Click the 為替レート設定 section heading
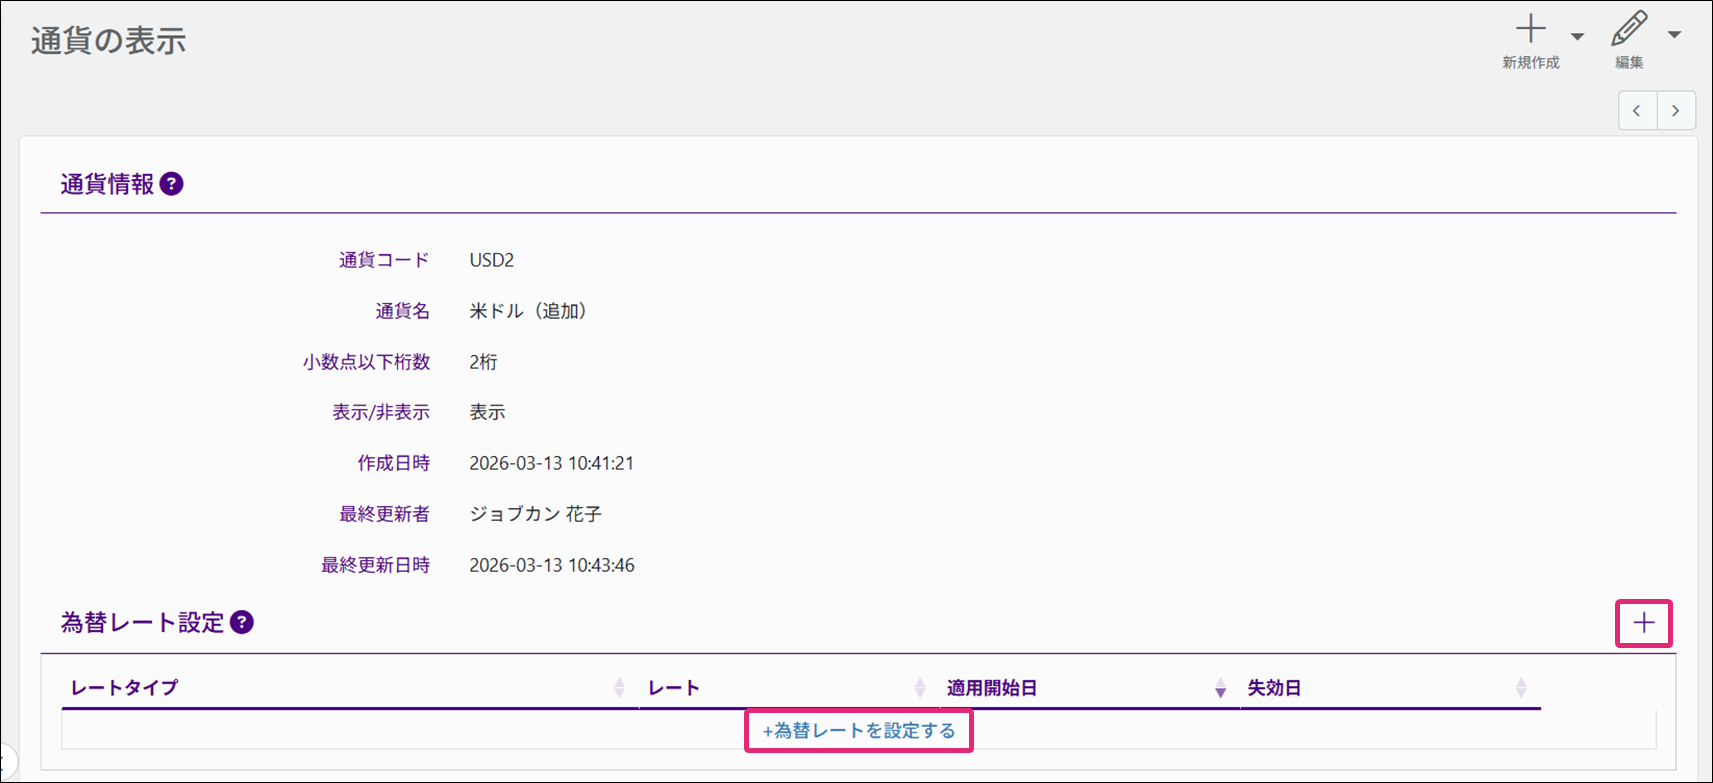The image size is (1713, 783). click(142, 622)
